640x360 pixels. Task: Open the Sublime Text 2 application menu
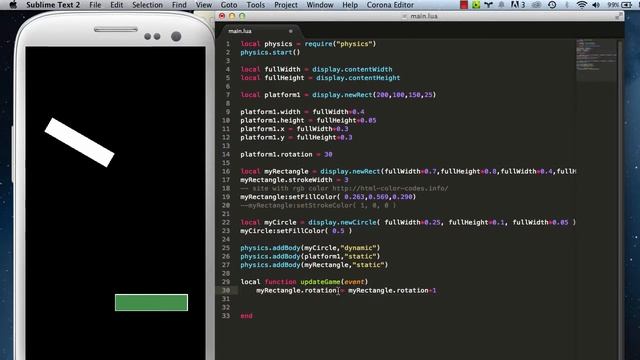coord(53,5)
